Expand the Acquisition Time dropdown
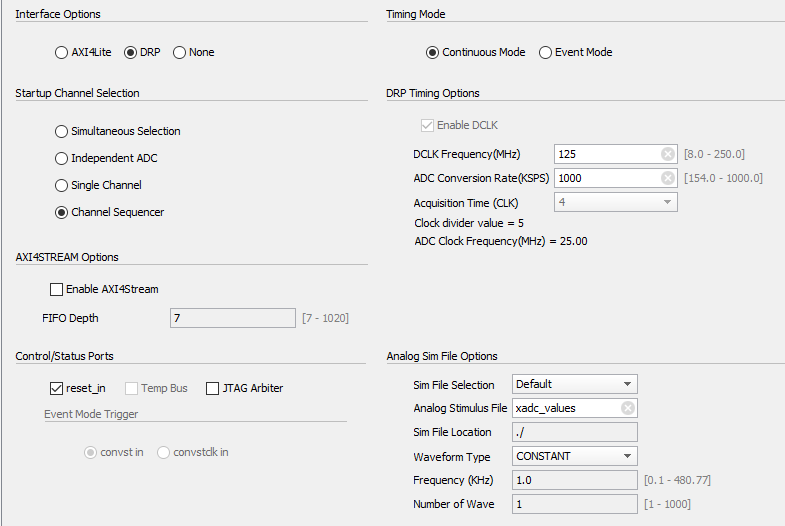Screen dimensions: 785x526 click(616, 202)
